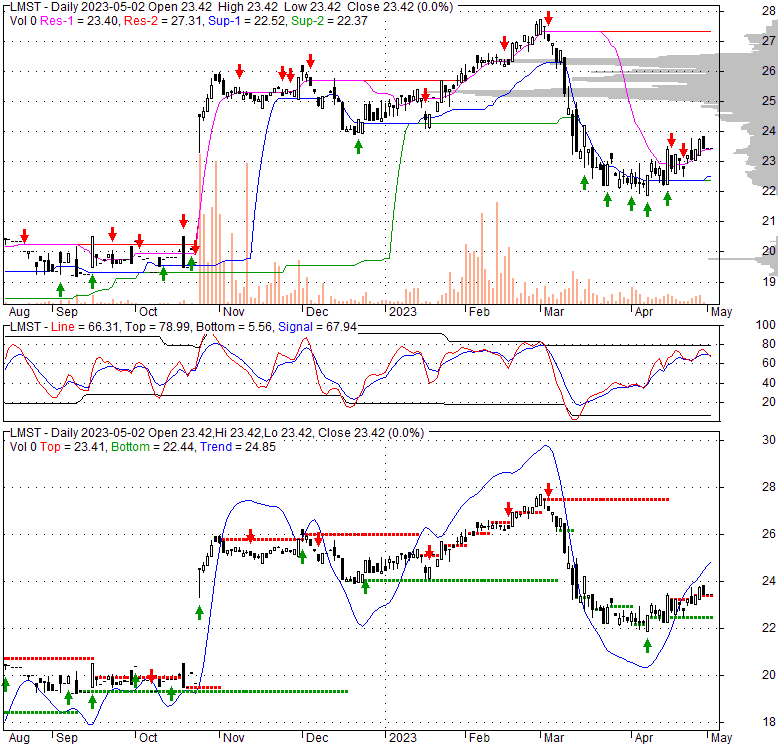This screenshot has height=745, width=780.
Task: Select the Signal = 67.94 oscillator label
Action: pos(317,327)
